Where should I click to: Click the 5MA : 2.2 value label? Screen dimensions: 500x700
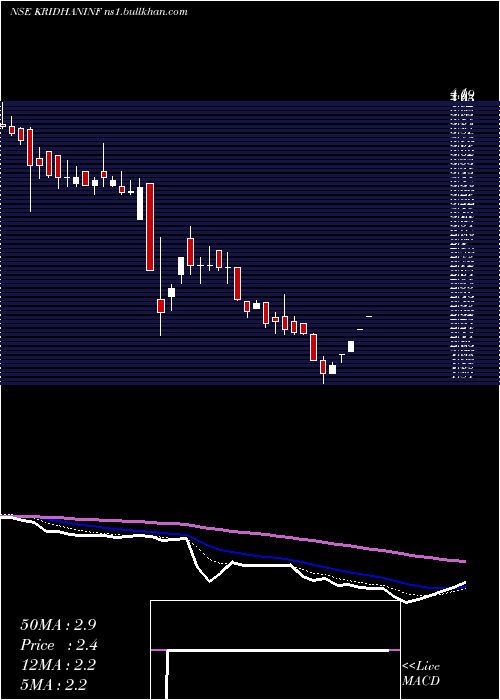(x=54, y=684)
